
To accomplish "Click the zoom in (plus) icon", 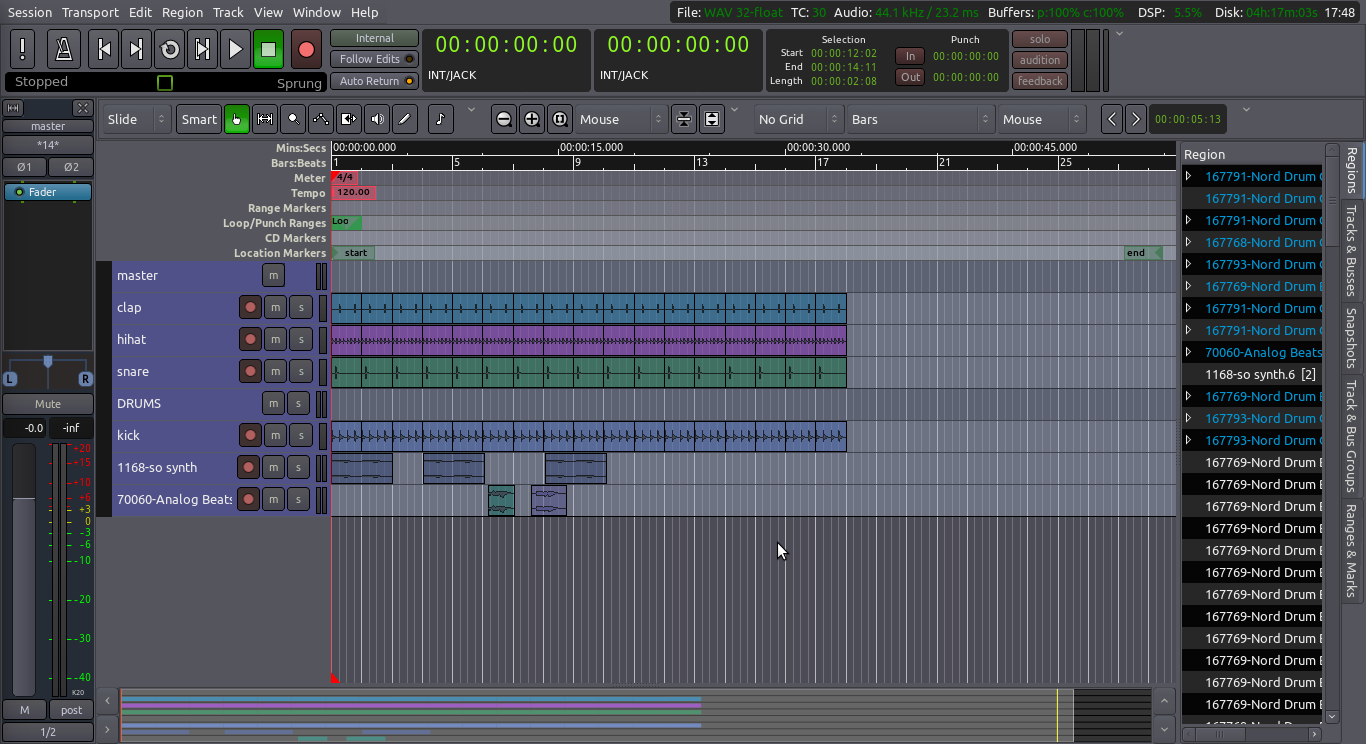I will coord(532,119).
